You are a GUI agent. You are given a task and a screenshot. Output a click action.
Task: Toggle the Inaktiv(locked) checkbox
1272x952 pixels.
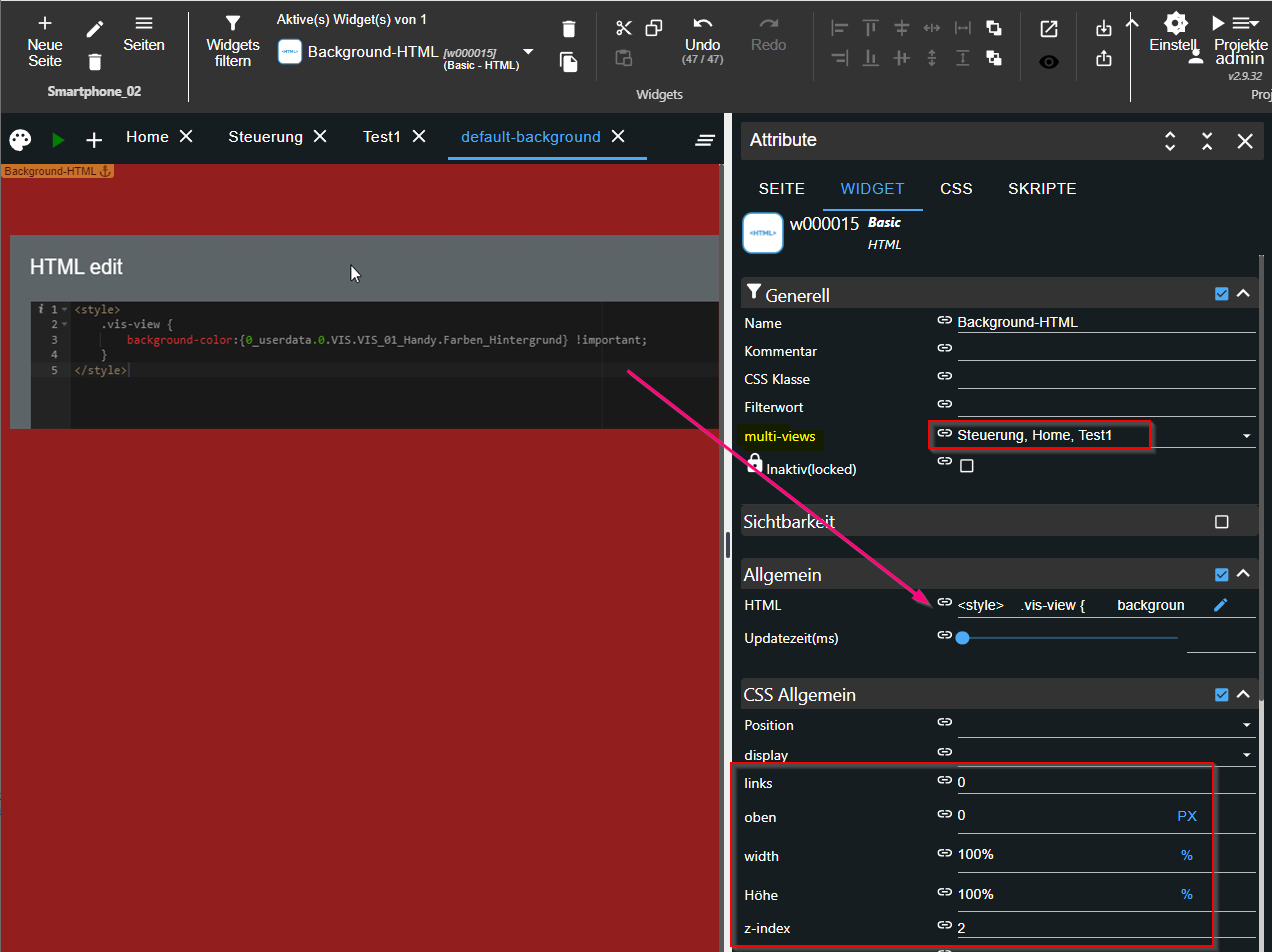pos(966,466)
